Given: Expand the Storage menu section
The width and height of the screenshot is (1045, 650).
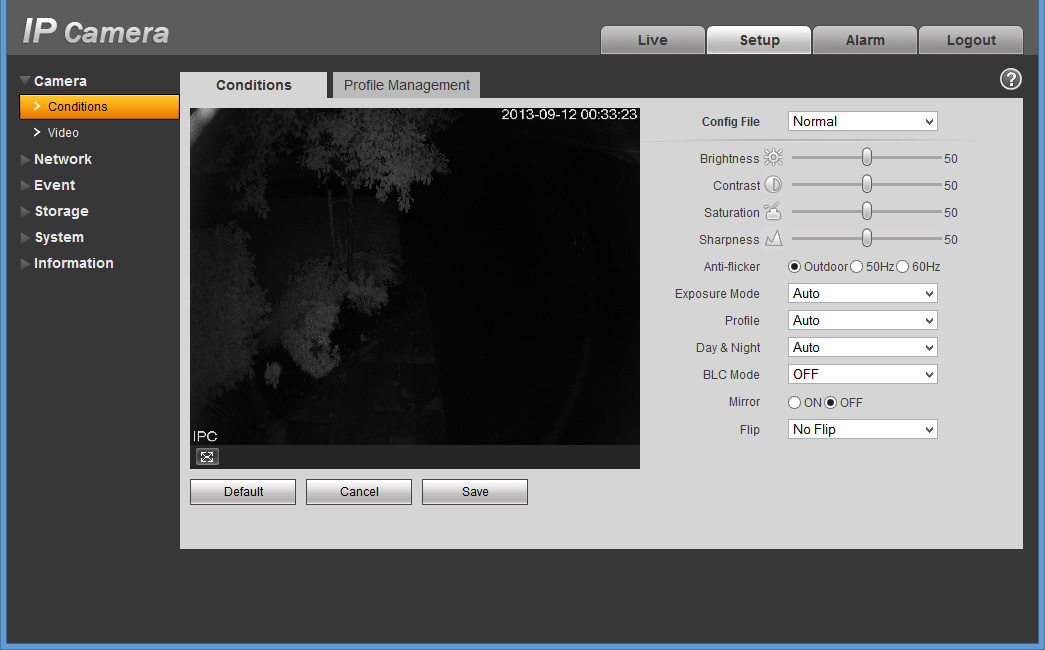Looking at the screenshot, I should point(55,211).
